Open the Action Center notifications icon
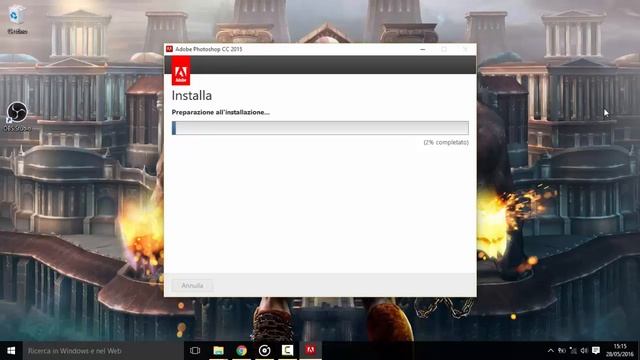 [x=596, y=351]
